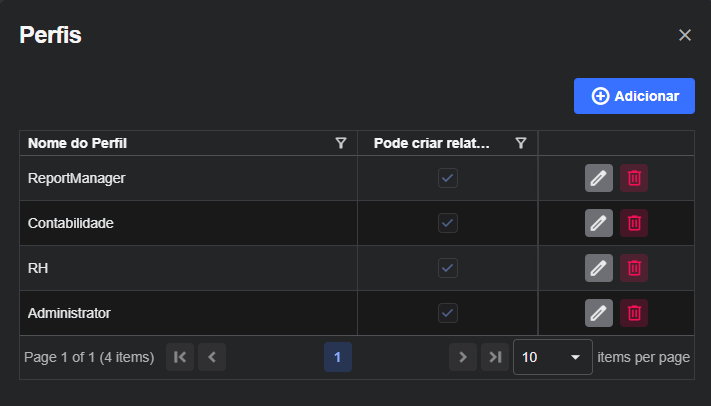The height and width of the screenshot is (406, 711).
Task: Edit the Contabilidade profile
Action: 599,223
